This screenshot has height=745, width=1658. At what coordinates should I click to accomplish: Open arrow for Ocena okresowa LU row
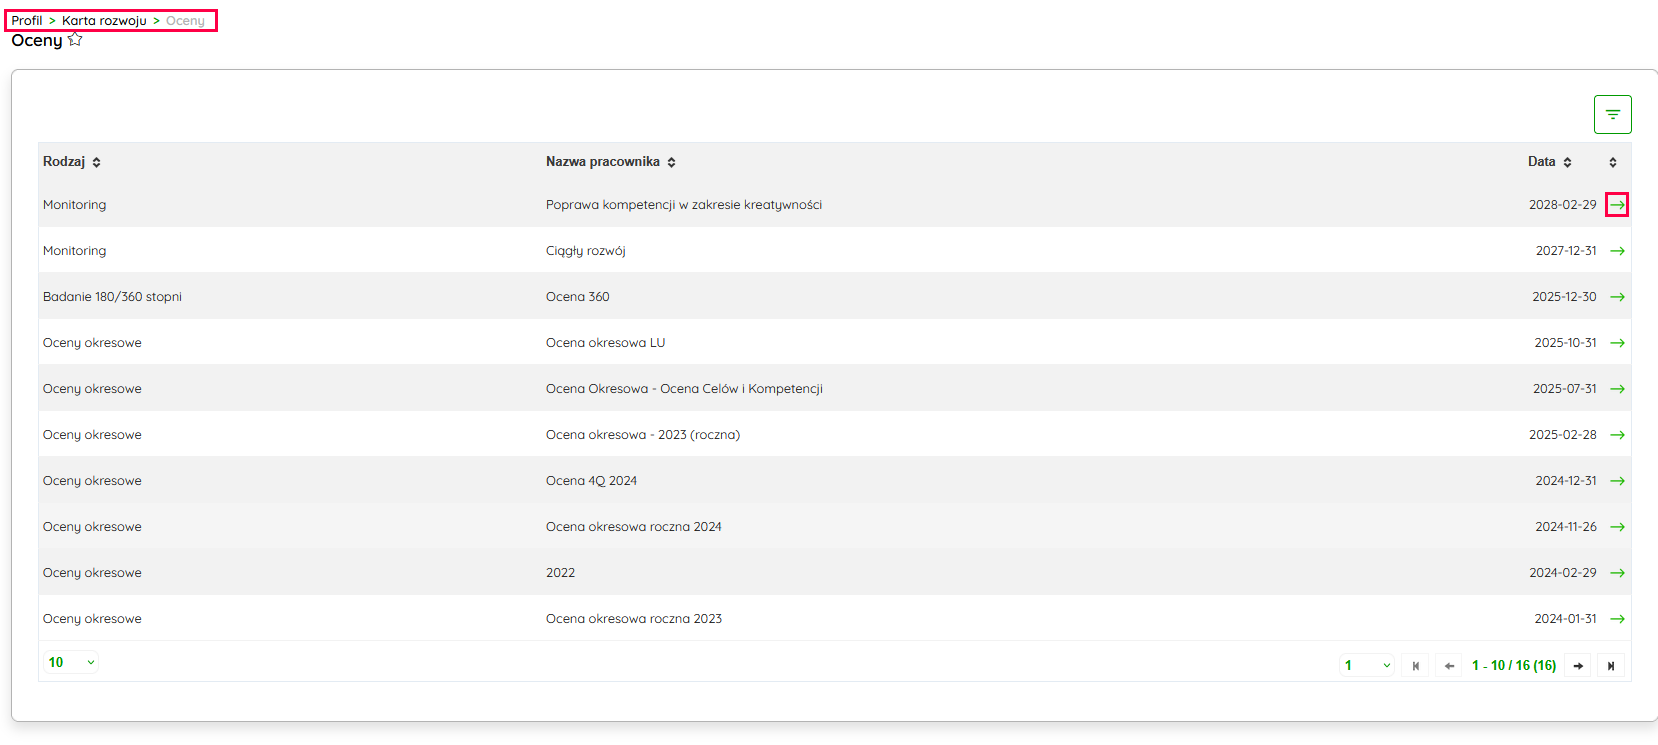click(x=1617, y=343)
